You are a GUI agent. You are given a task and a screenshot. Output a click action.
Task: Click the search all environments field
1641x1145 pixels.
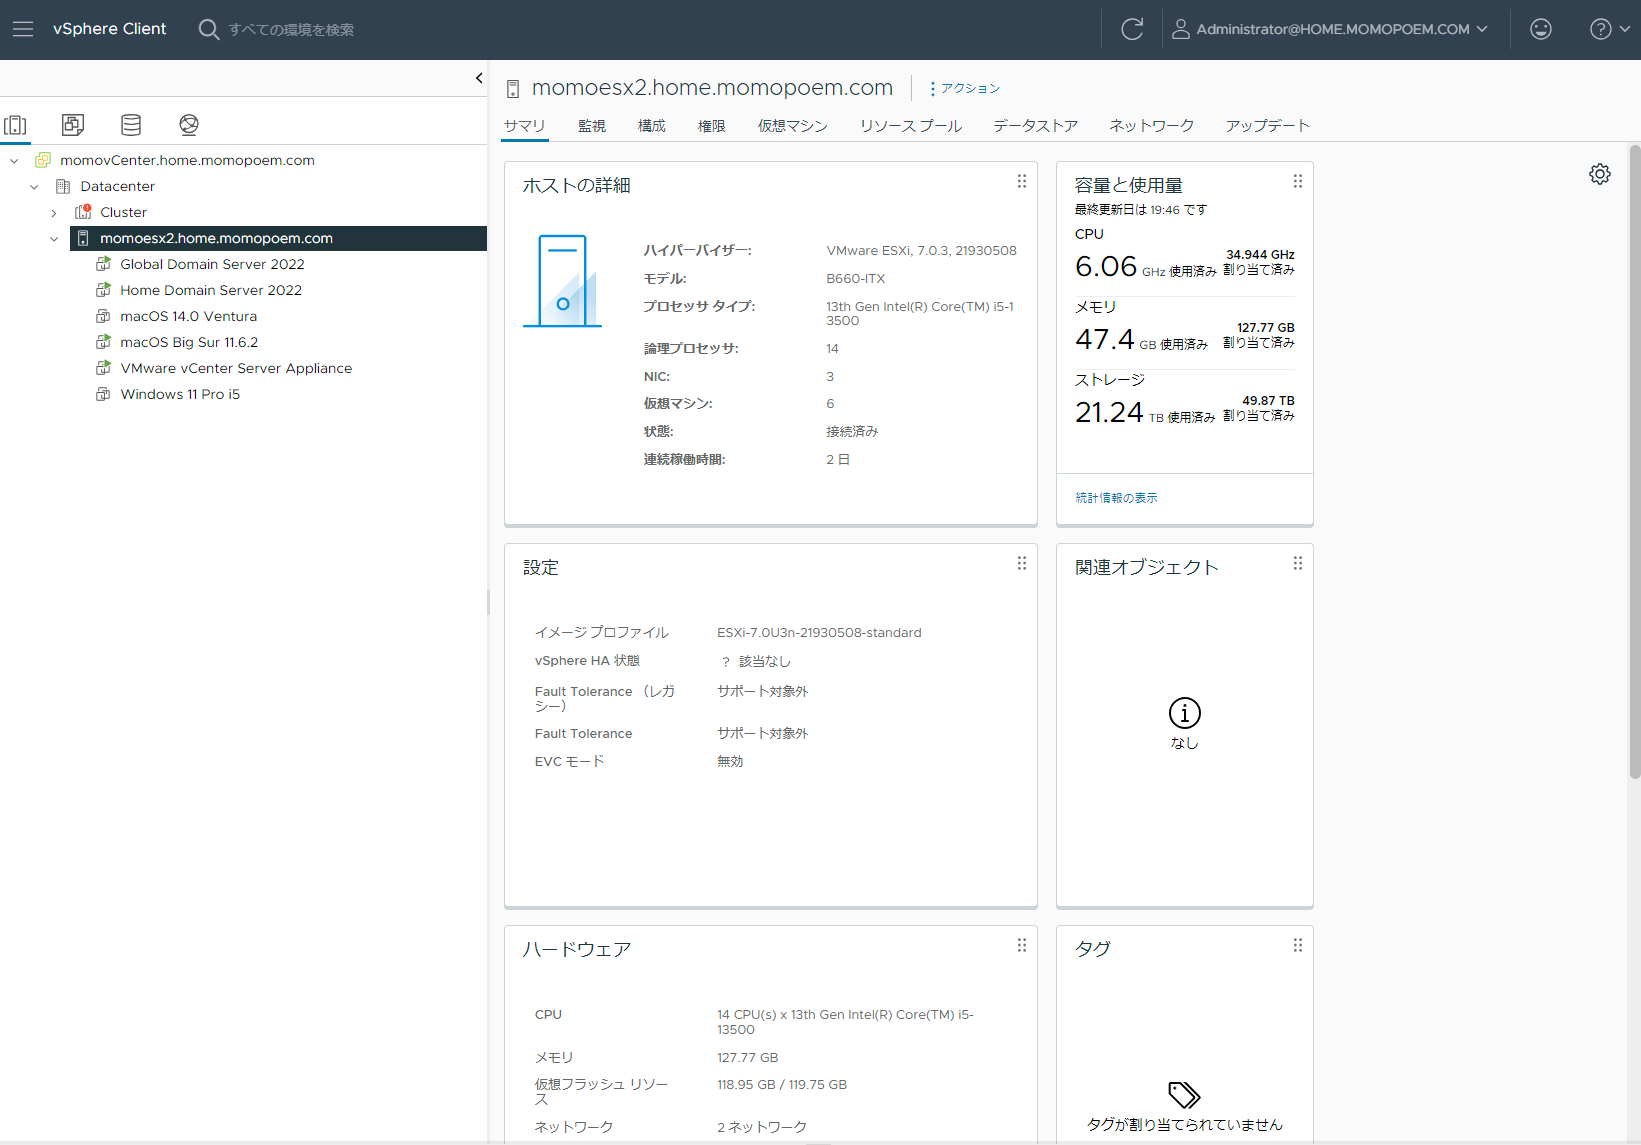[291, 29]
